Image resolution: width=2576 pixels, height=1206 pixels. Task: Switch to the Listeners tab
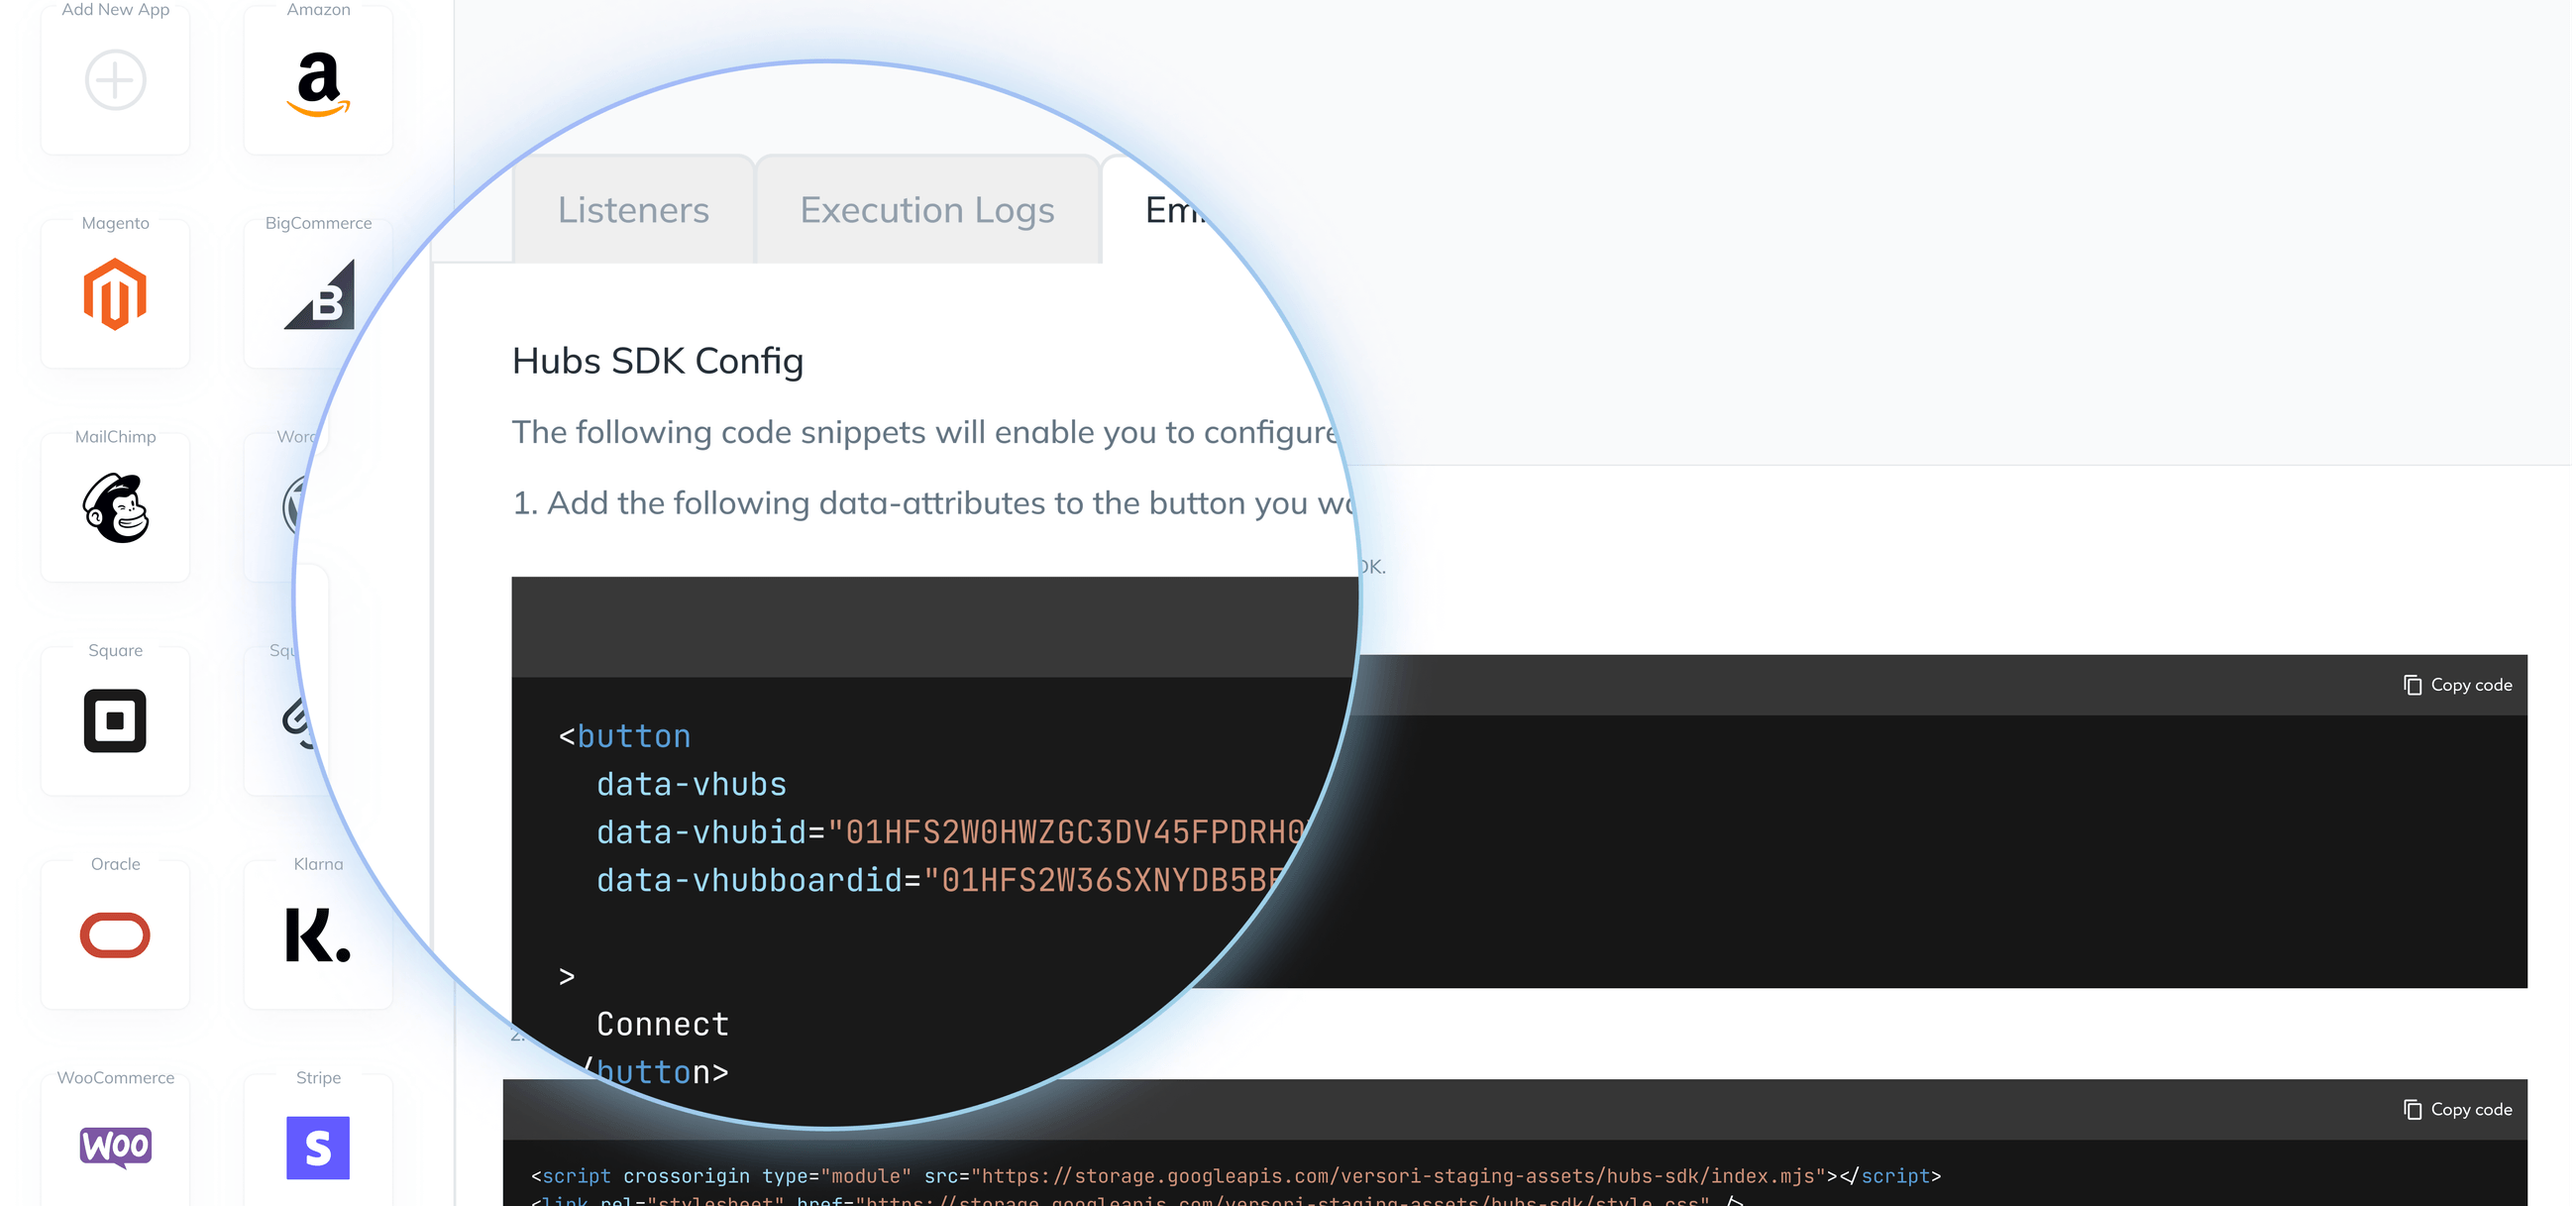[633, 210]
